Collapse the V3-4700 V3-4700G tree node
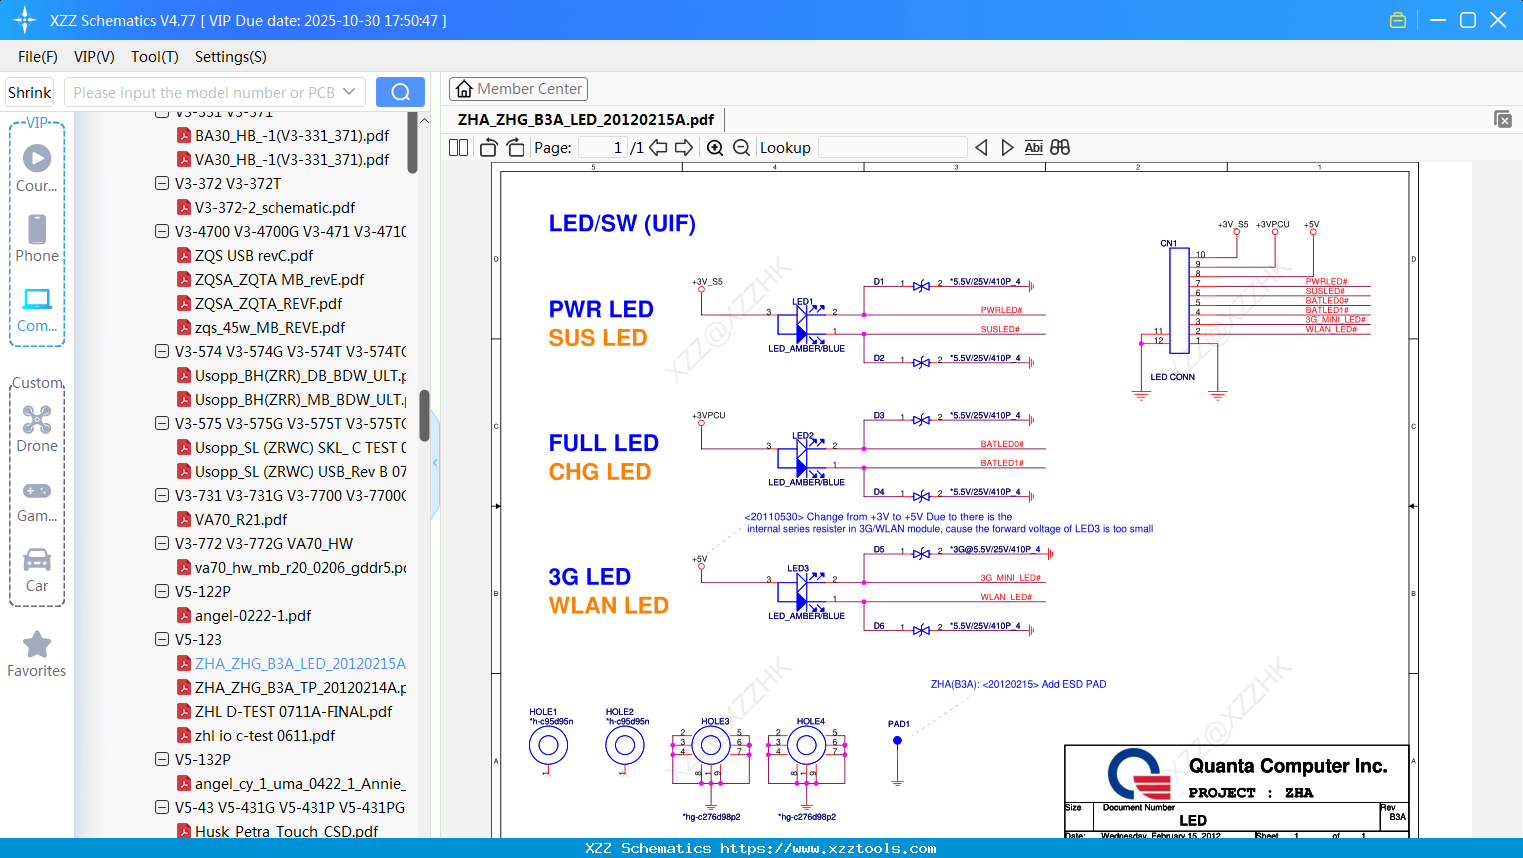Screen dimensions: 1523x858 point(162,231)
